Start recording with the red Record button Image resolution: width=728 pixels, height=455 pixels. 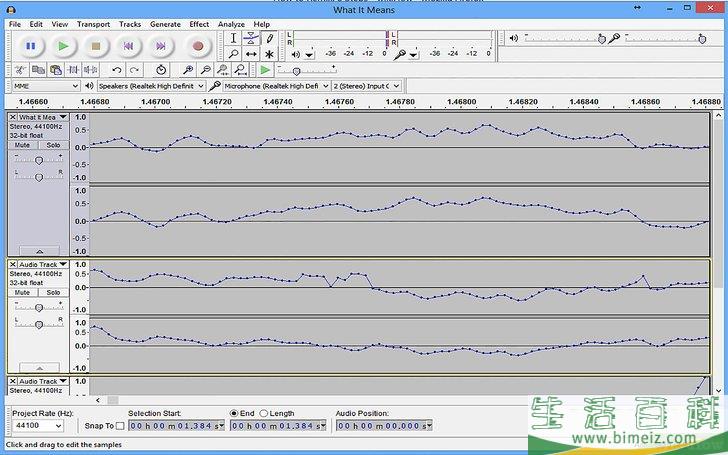click(x=198, y=46)
